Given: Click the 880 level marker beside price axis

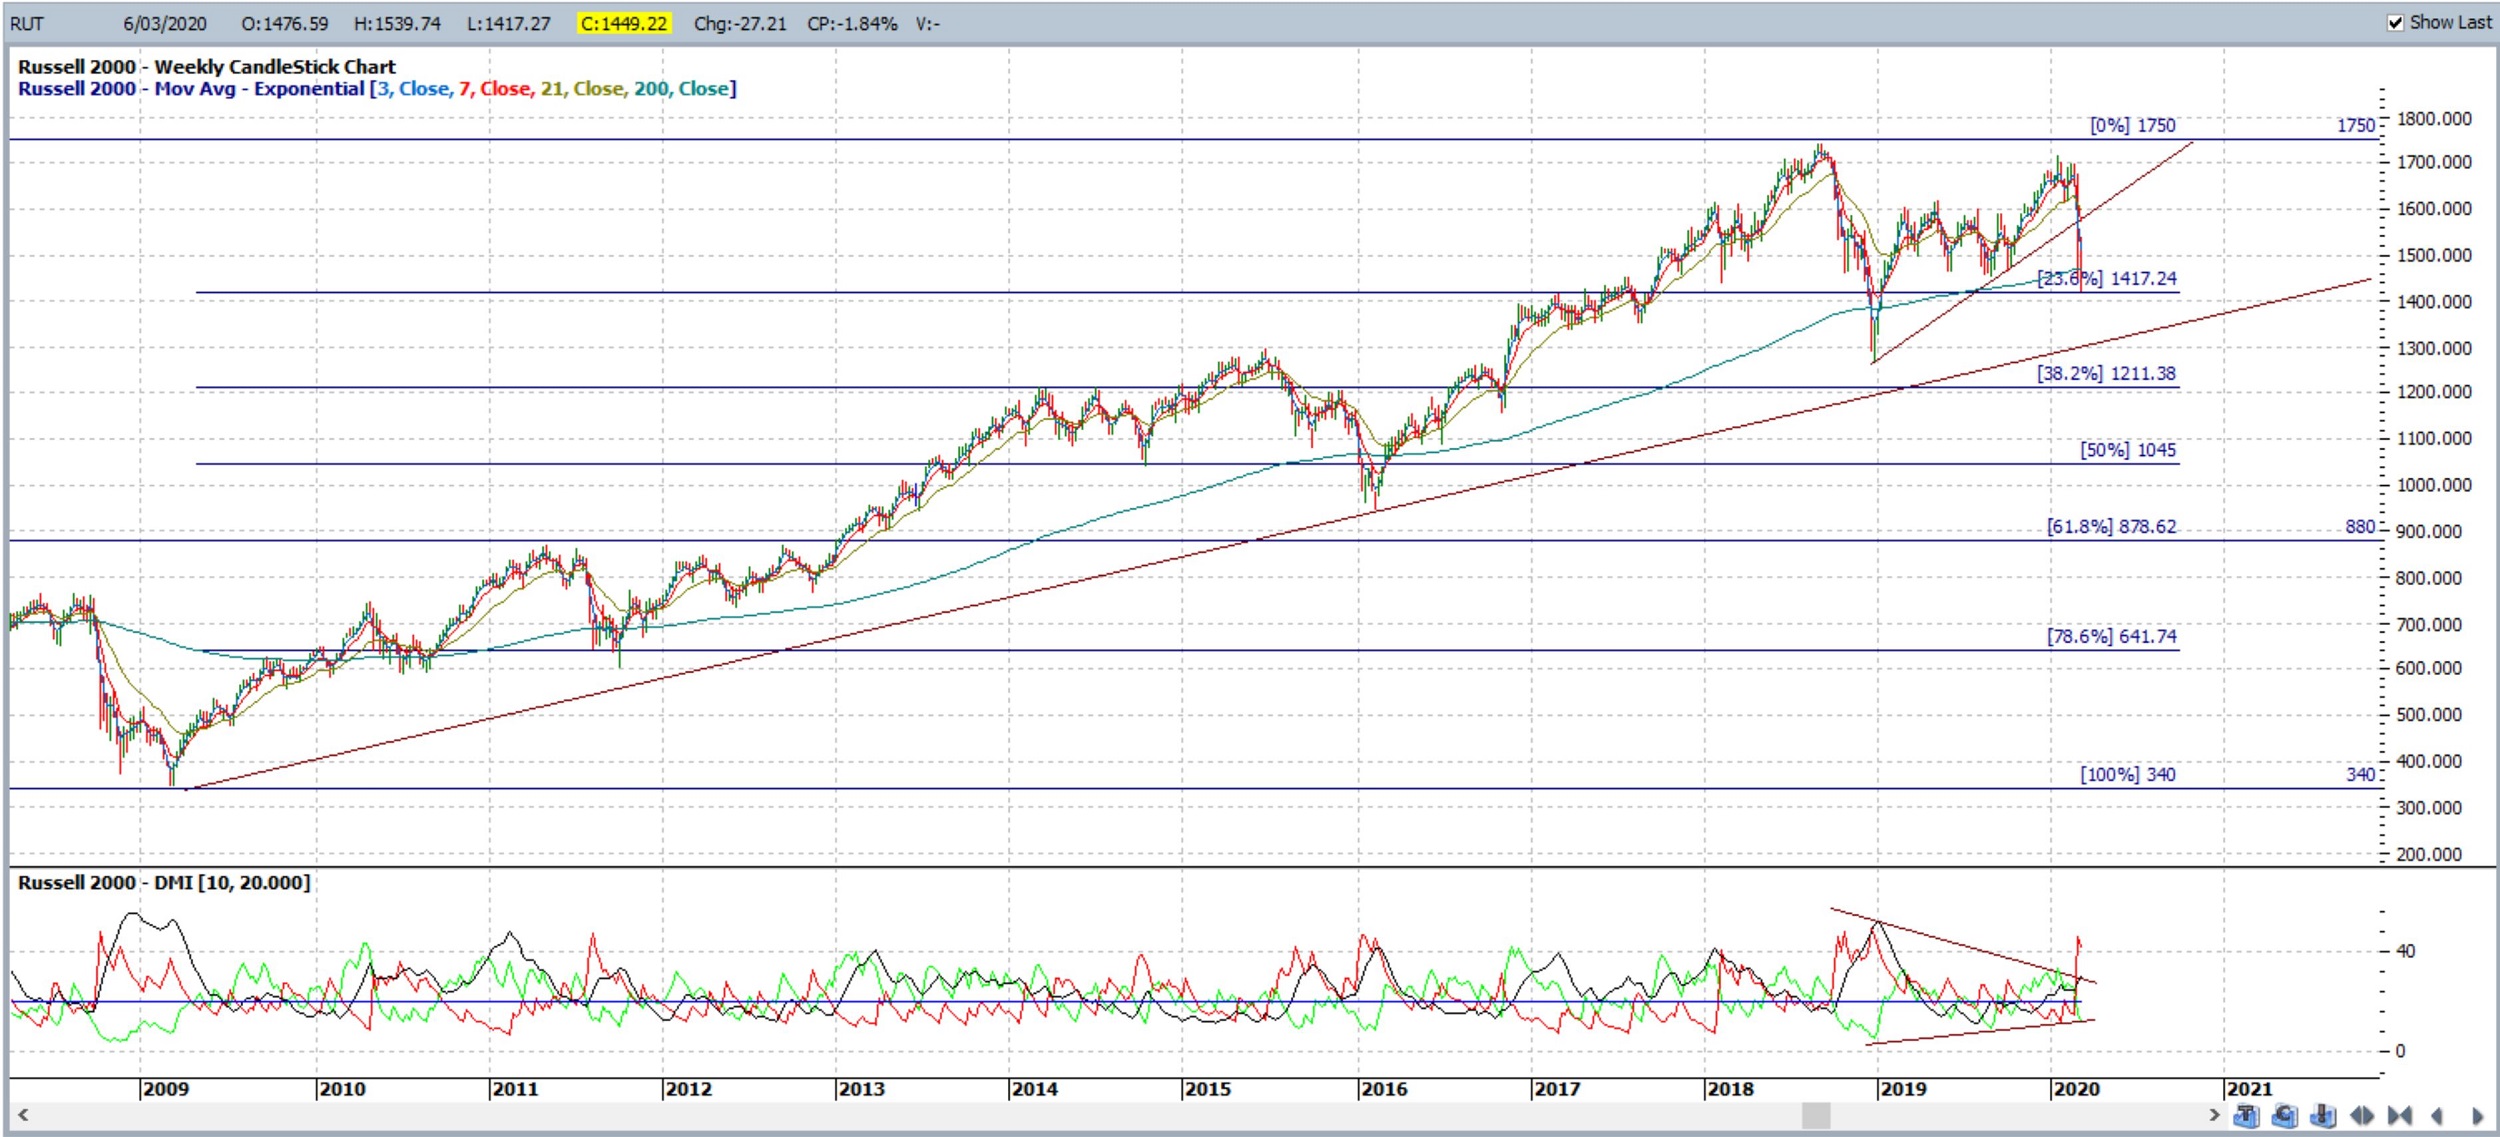Looking at the screenshot, I should [2360, 526].
